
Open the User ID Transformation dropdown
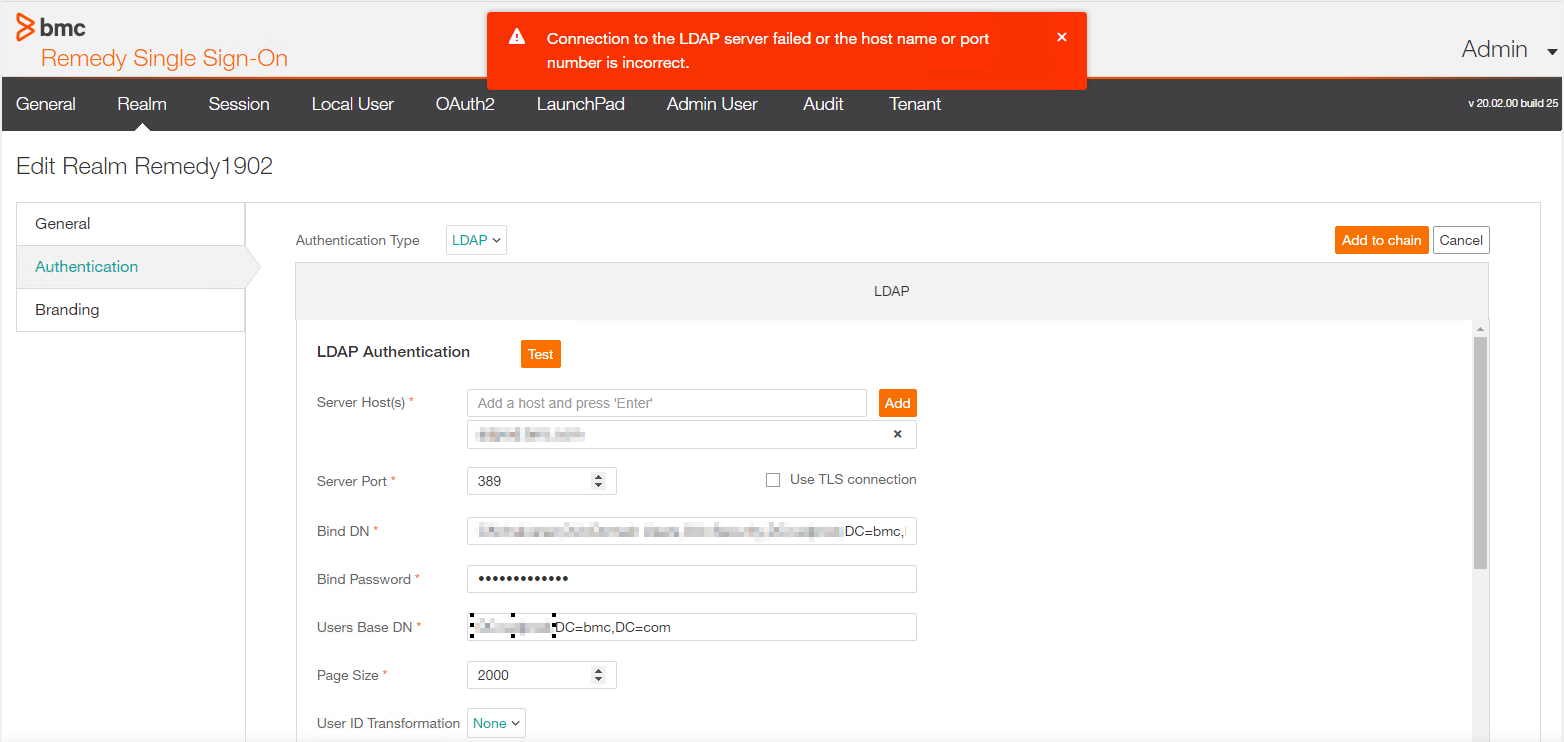496,723
